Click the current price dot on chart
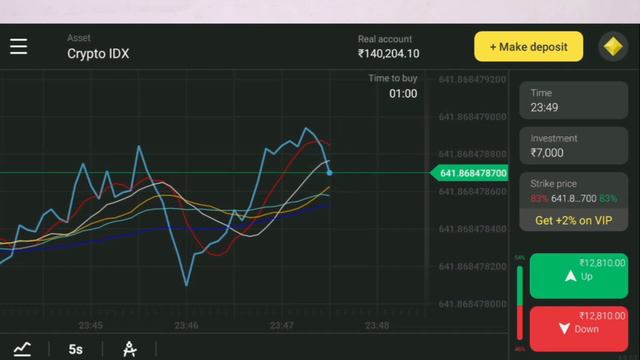 click(329, 173)
